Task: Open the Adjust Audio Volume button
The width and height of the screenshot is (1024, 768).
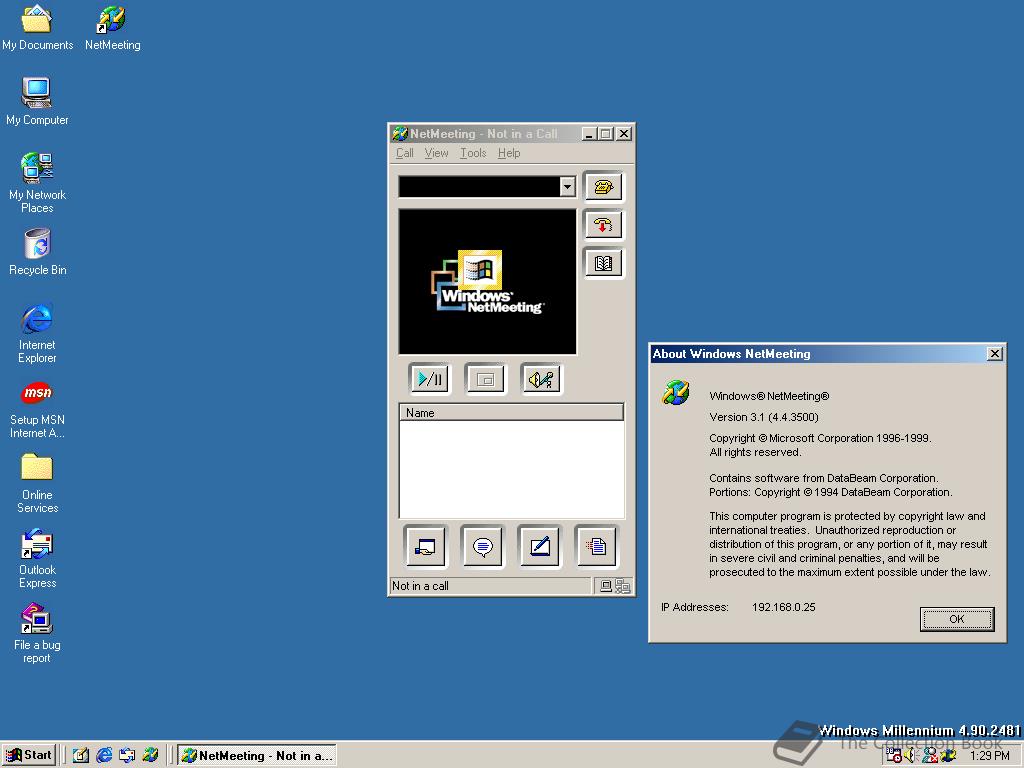Action: point(541,379)
